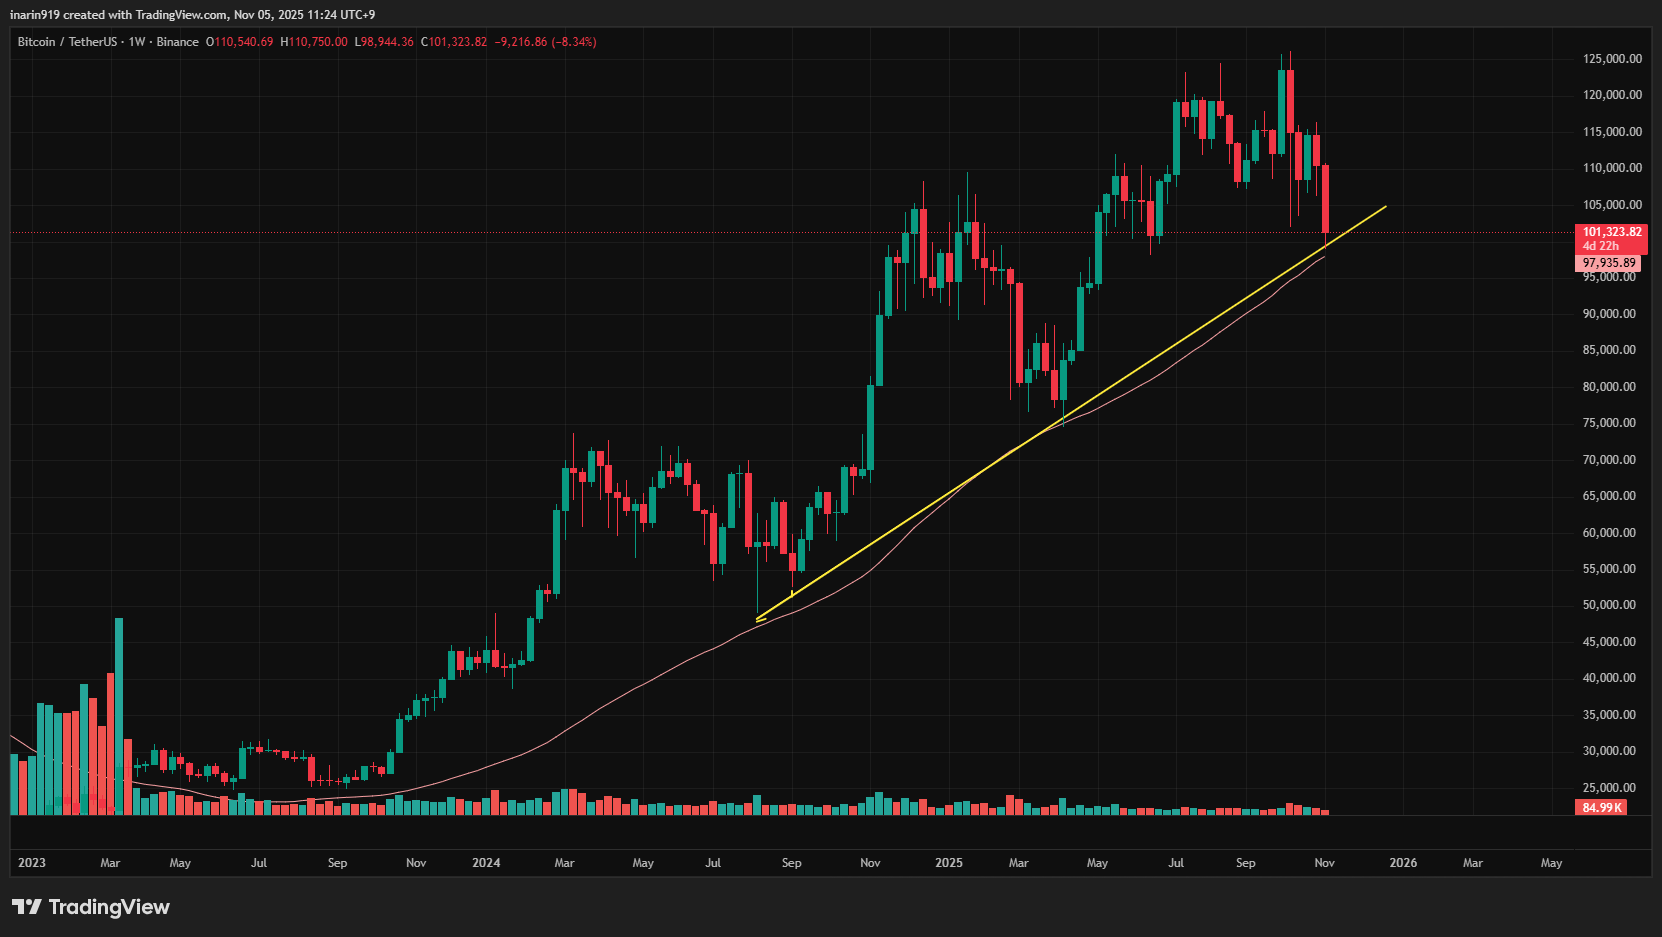
Task: Click the 2025 label on time axis
Action: point(948,863)
